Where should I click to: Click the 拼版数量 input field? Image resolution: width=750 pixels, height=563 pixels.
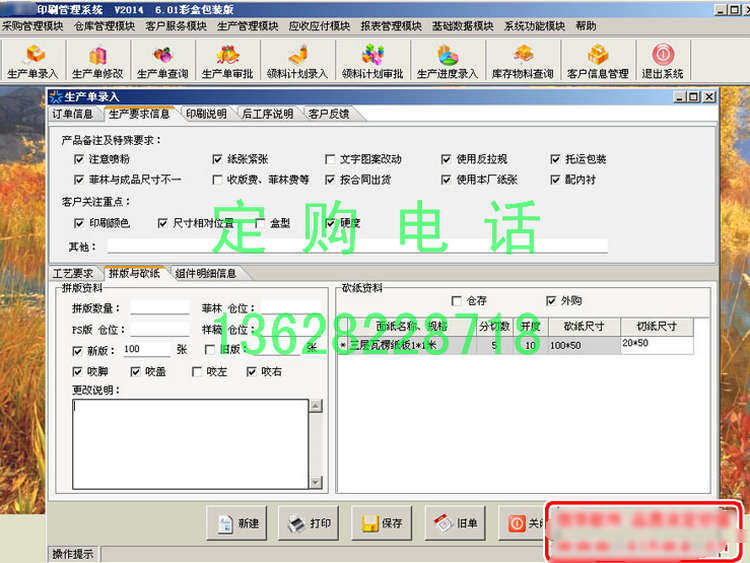click(160, 308)
